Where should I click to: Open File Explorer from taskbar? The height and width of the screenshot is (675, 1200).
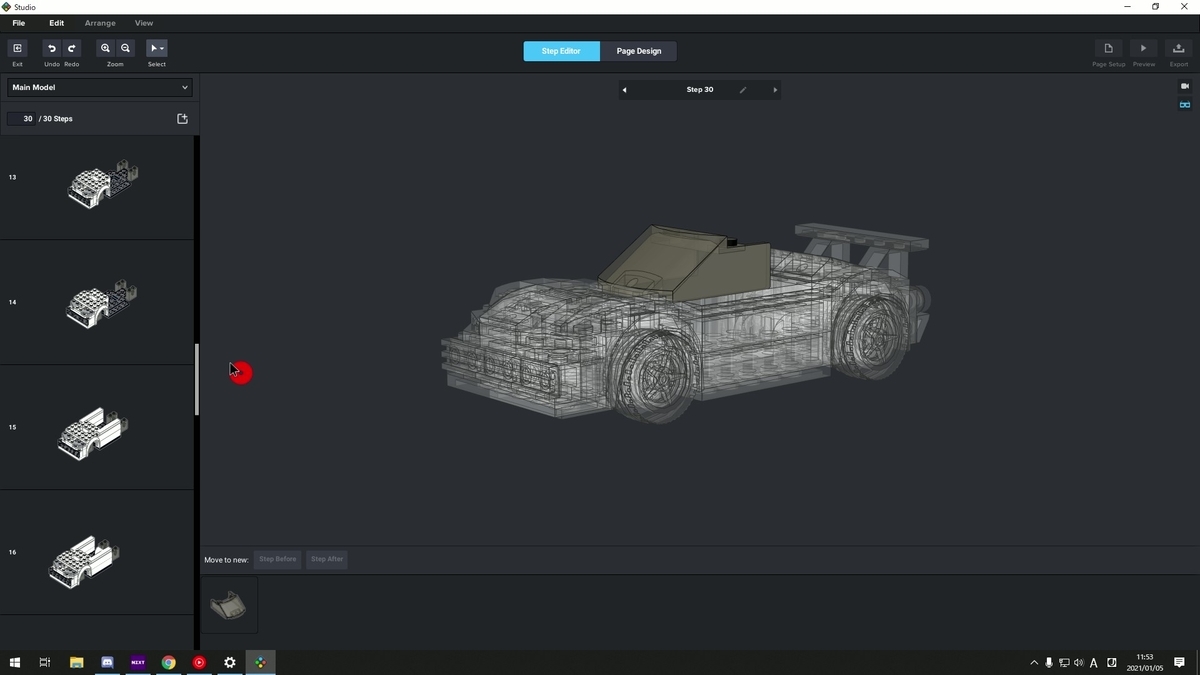[76, 662]
